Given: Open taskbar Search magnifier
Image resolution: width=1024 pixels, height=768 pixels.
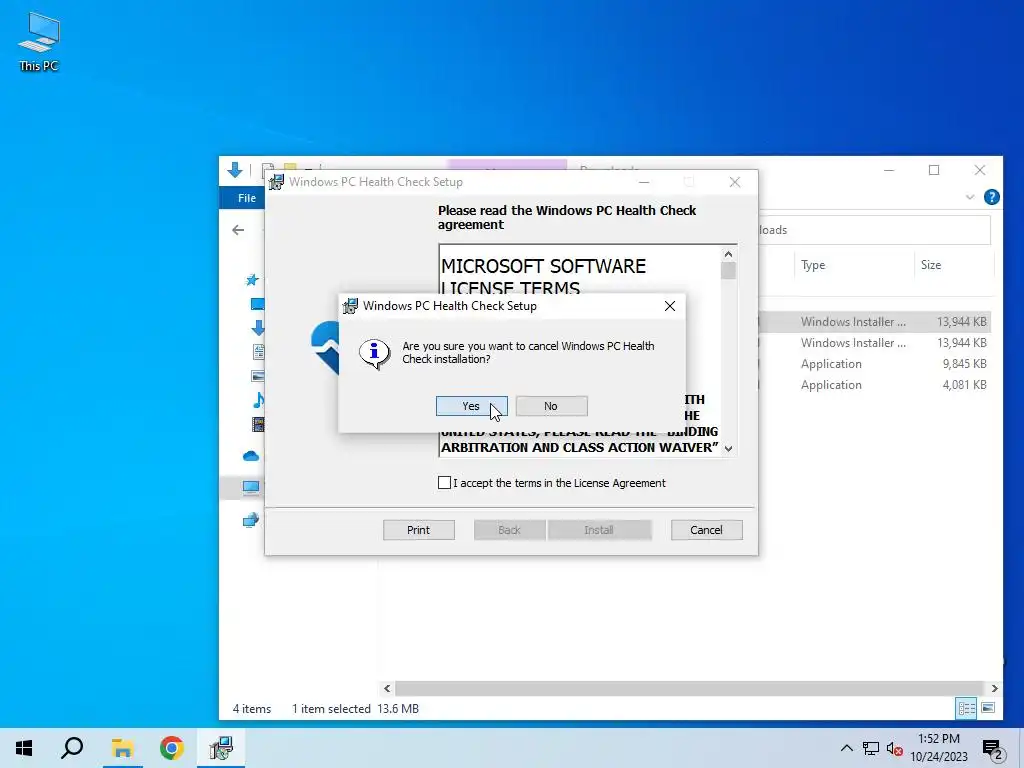Looking at the screenshot, I should 72,748.
